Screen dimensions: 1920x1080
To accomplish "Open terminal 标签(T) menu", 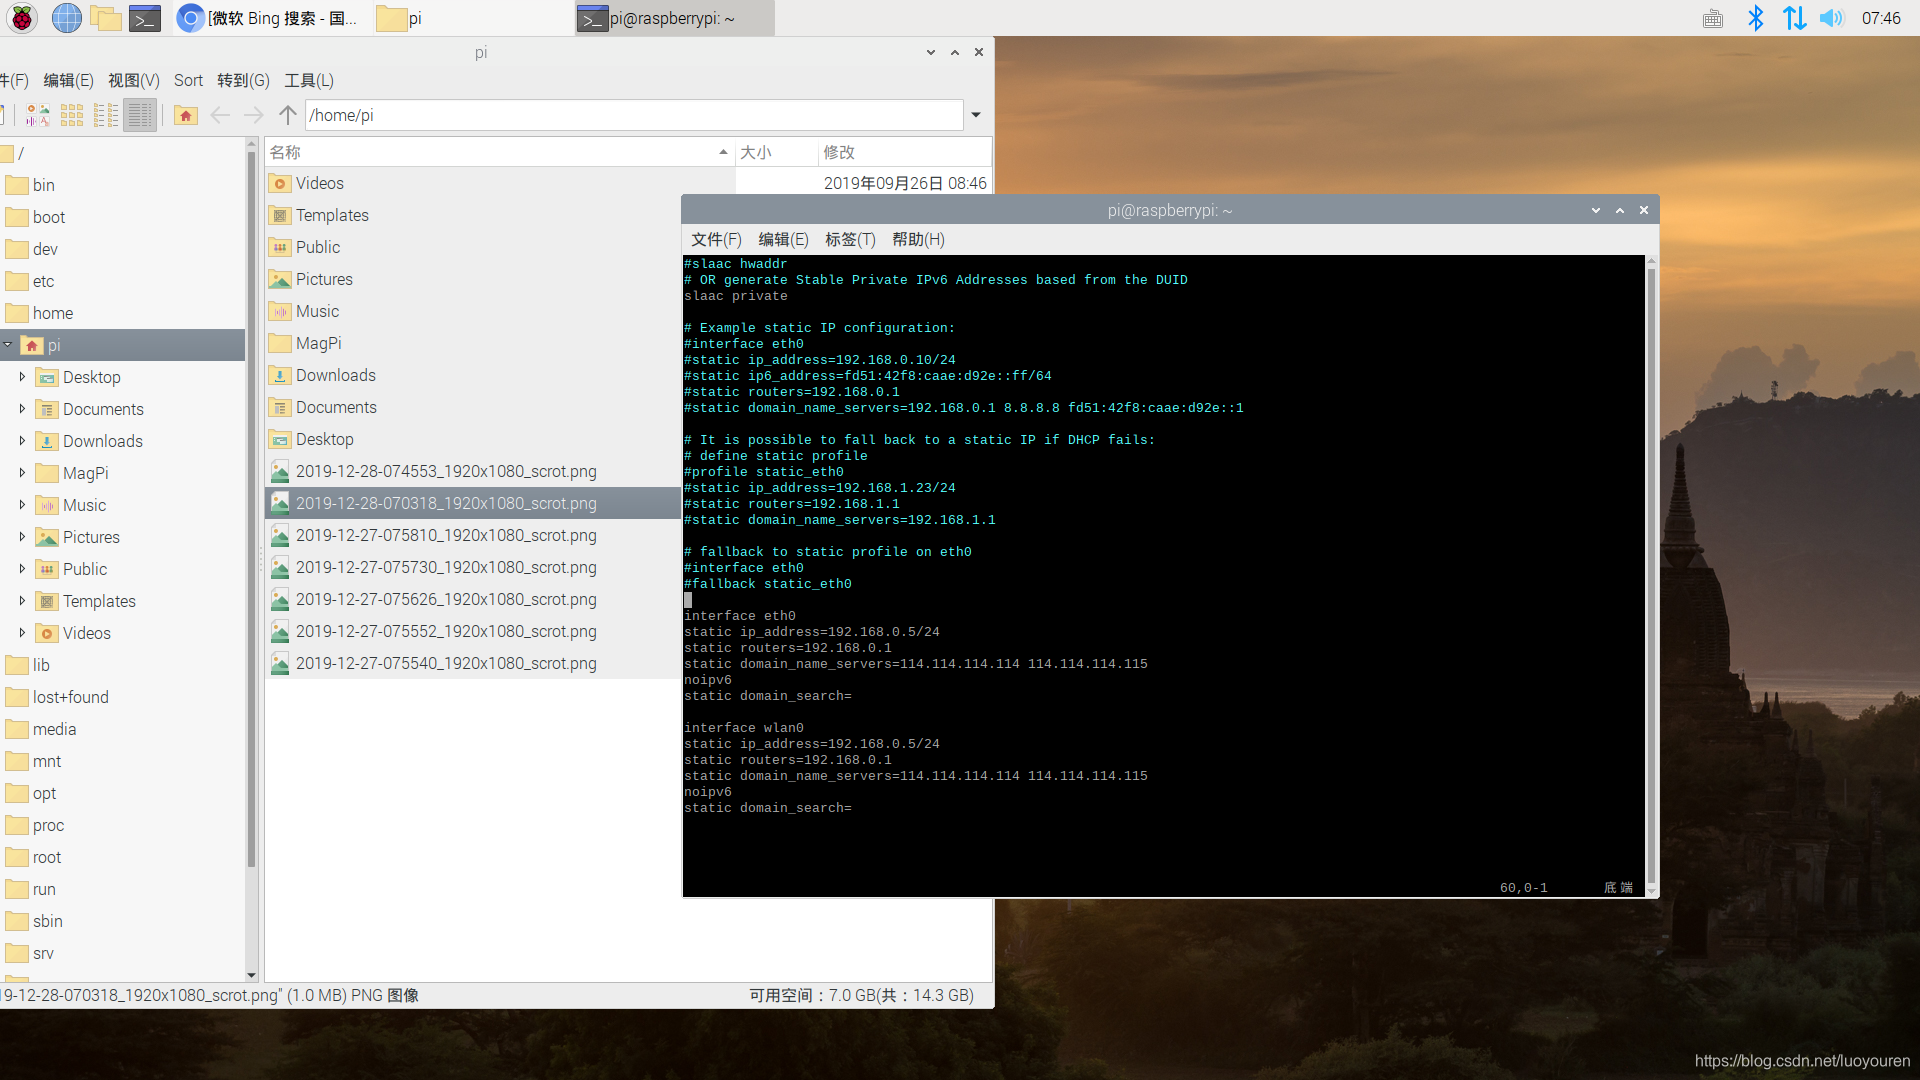I will point(849,239).
